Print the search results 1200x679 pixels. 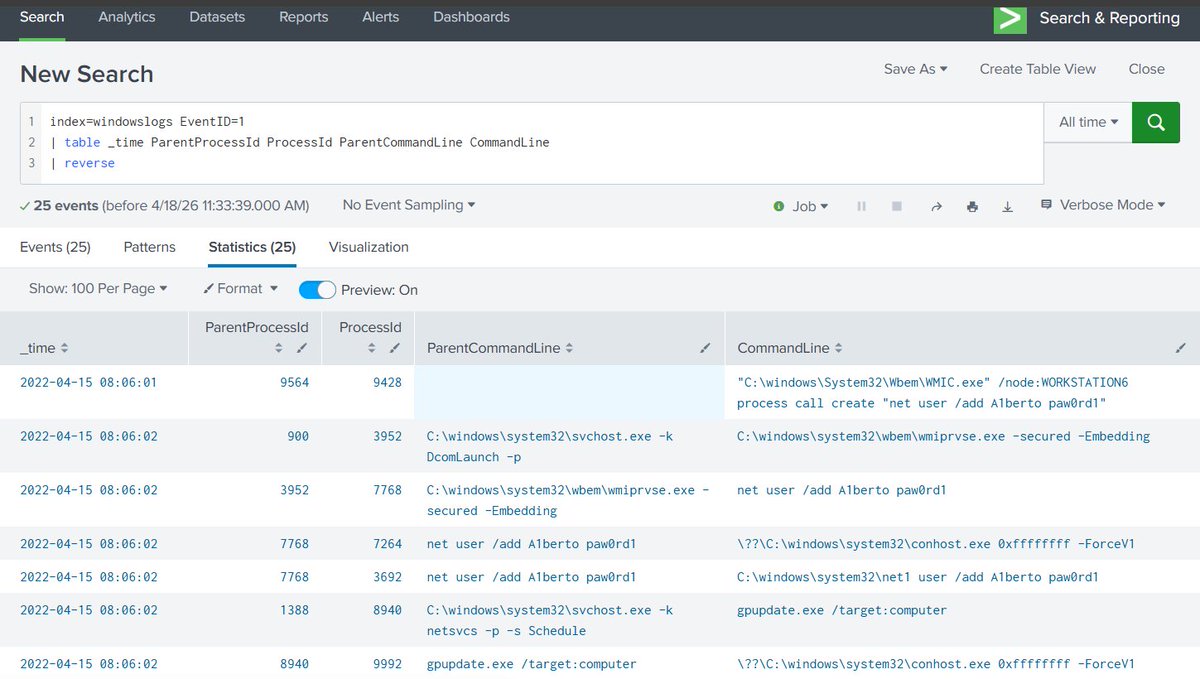pos(971,206)
